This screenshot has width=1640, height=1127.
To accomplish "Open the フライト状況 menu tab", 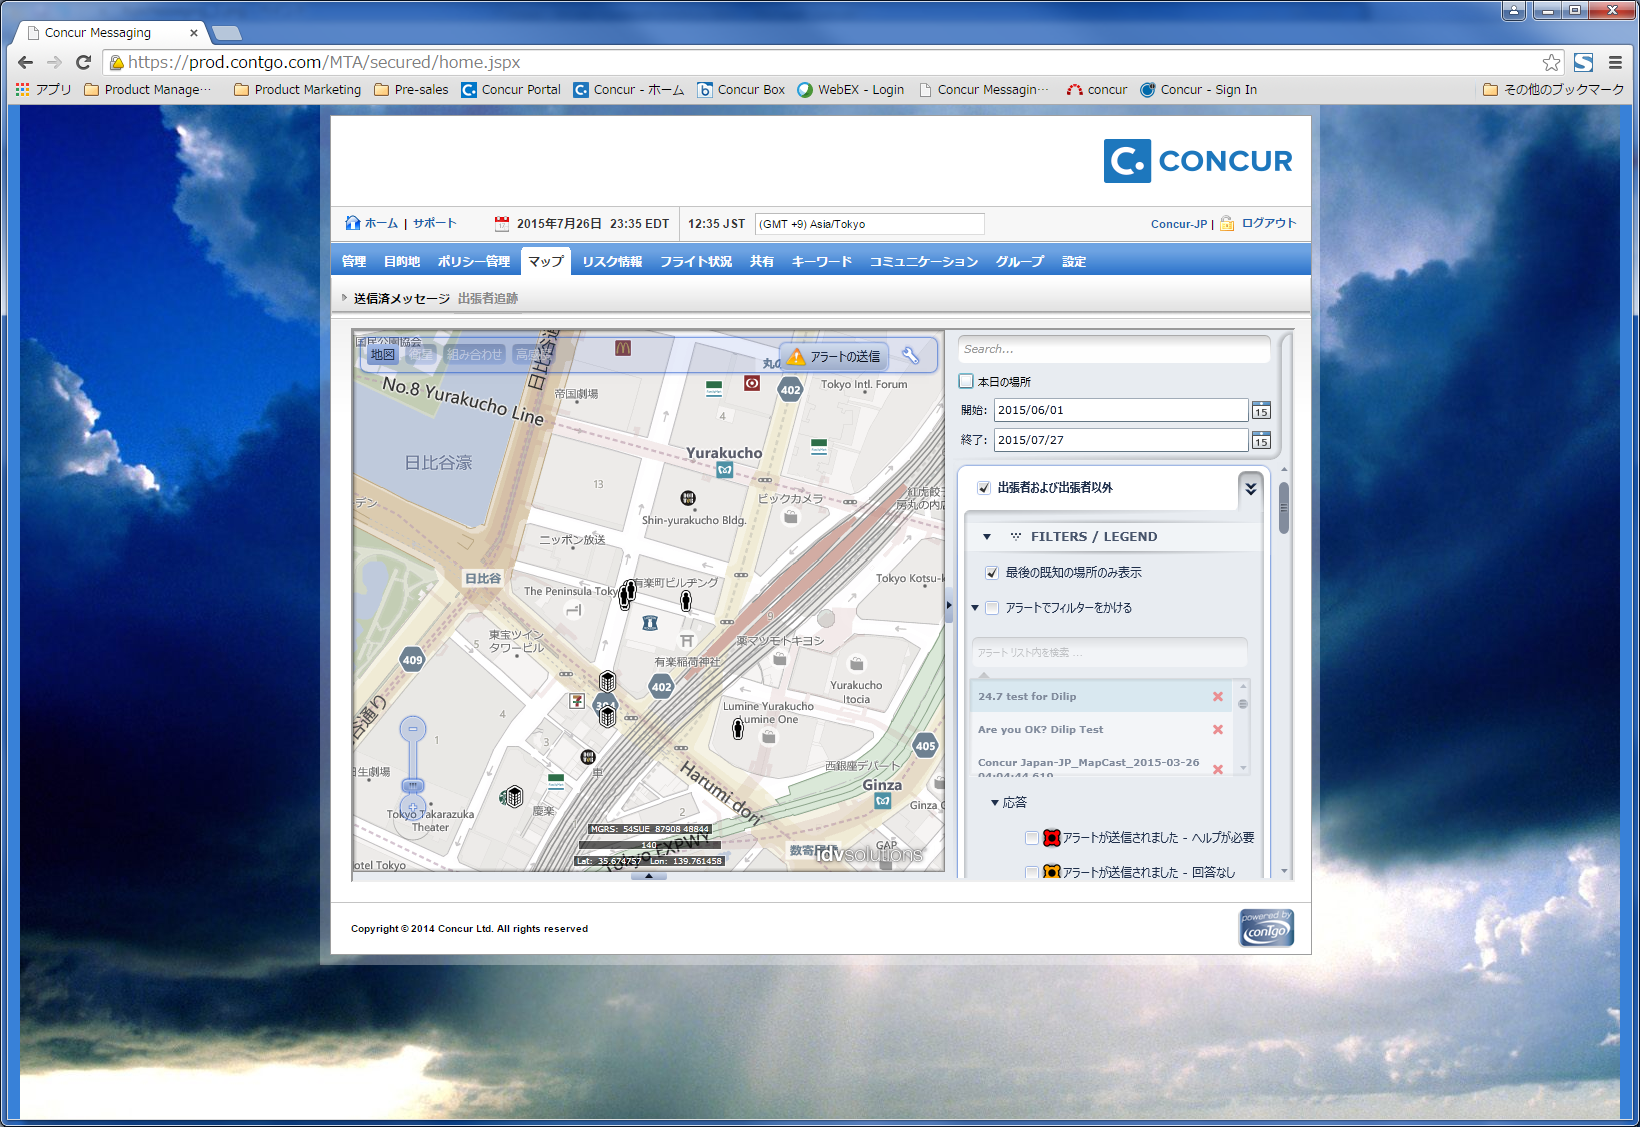I will click(x=695, y=262).
